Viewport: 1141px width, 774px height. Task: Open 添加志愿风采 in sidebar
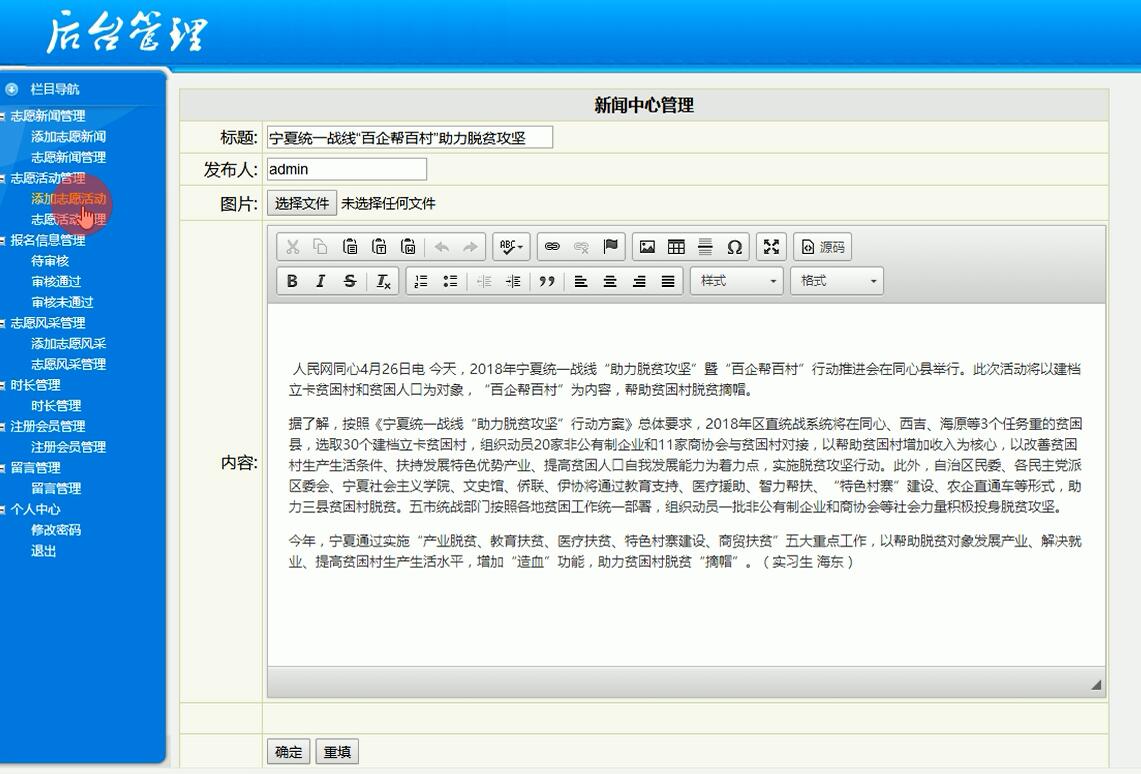[68, 344]
